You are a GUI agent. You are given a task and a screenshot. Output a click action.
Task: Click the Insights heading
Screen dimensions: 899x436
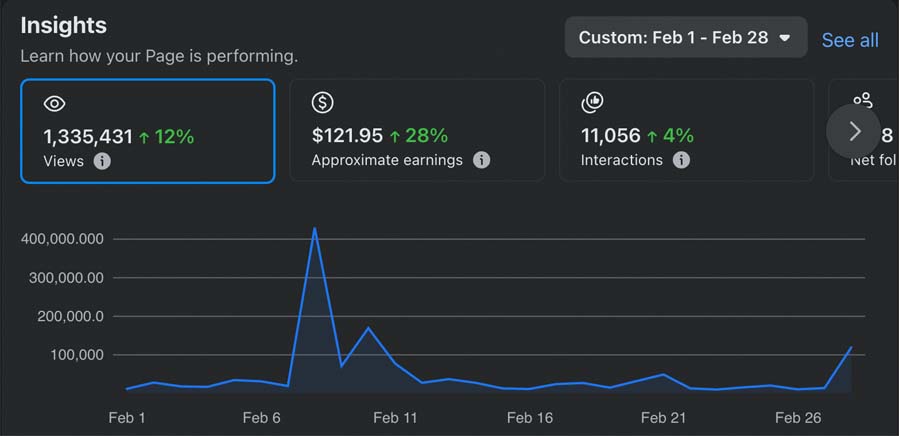[x=63, y=25]
